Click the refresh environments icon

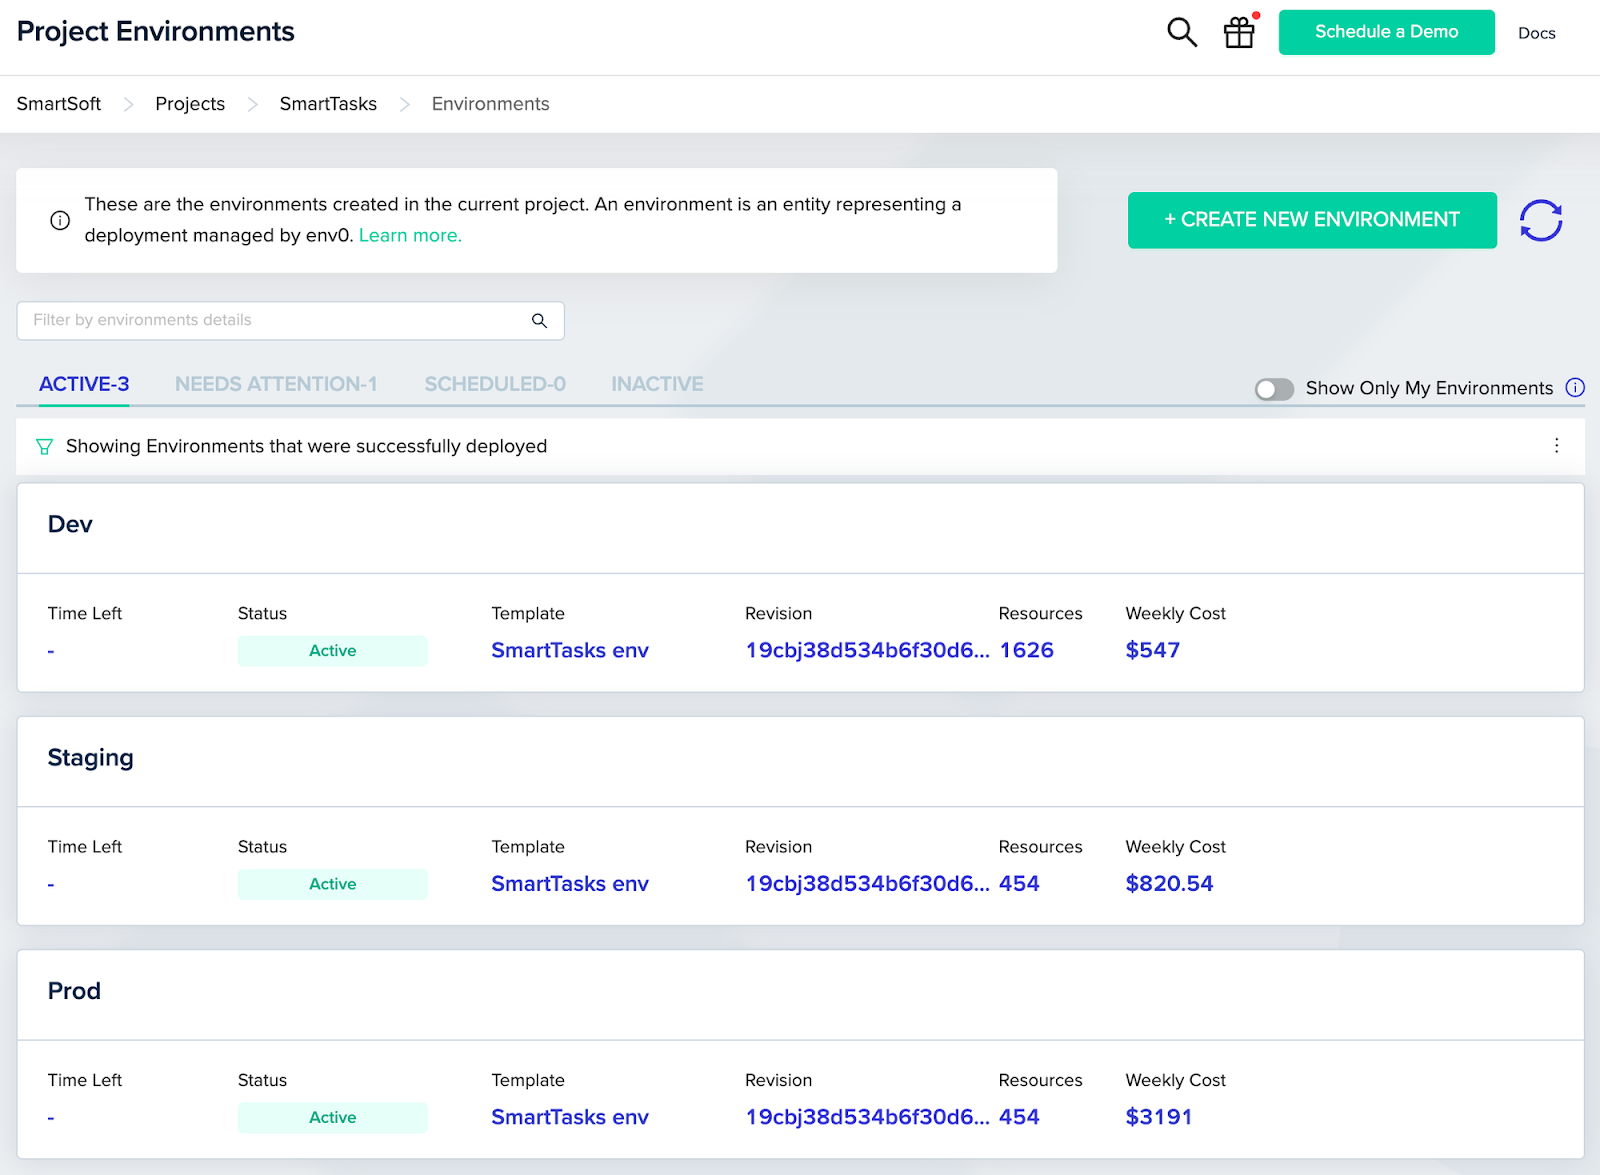point(1541,220)
